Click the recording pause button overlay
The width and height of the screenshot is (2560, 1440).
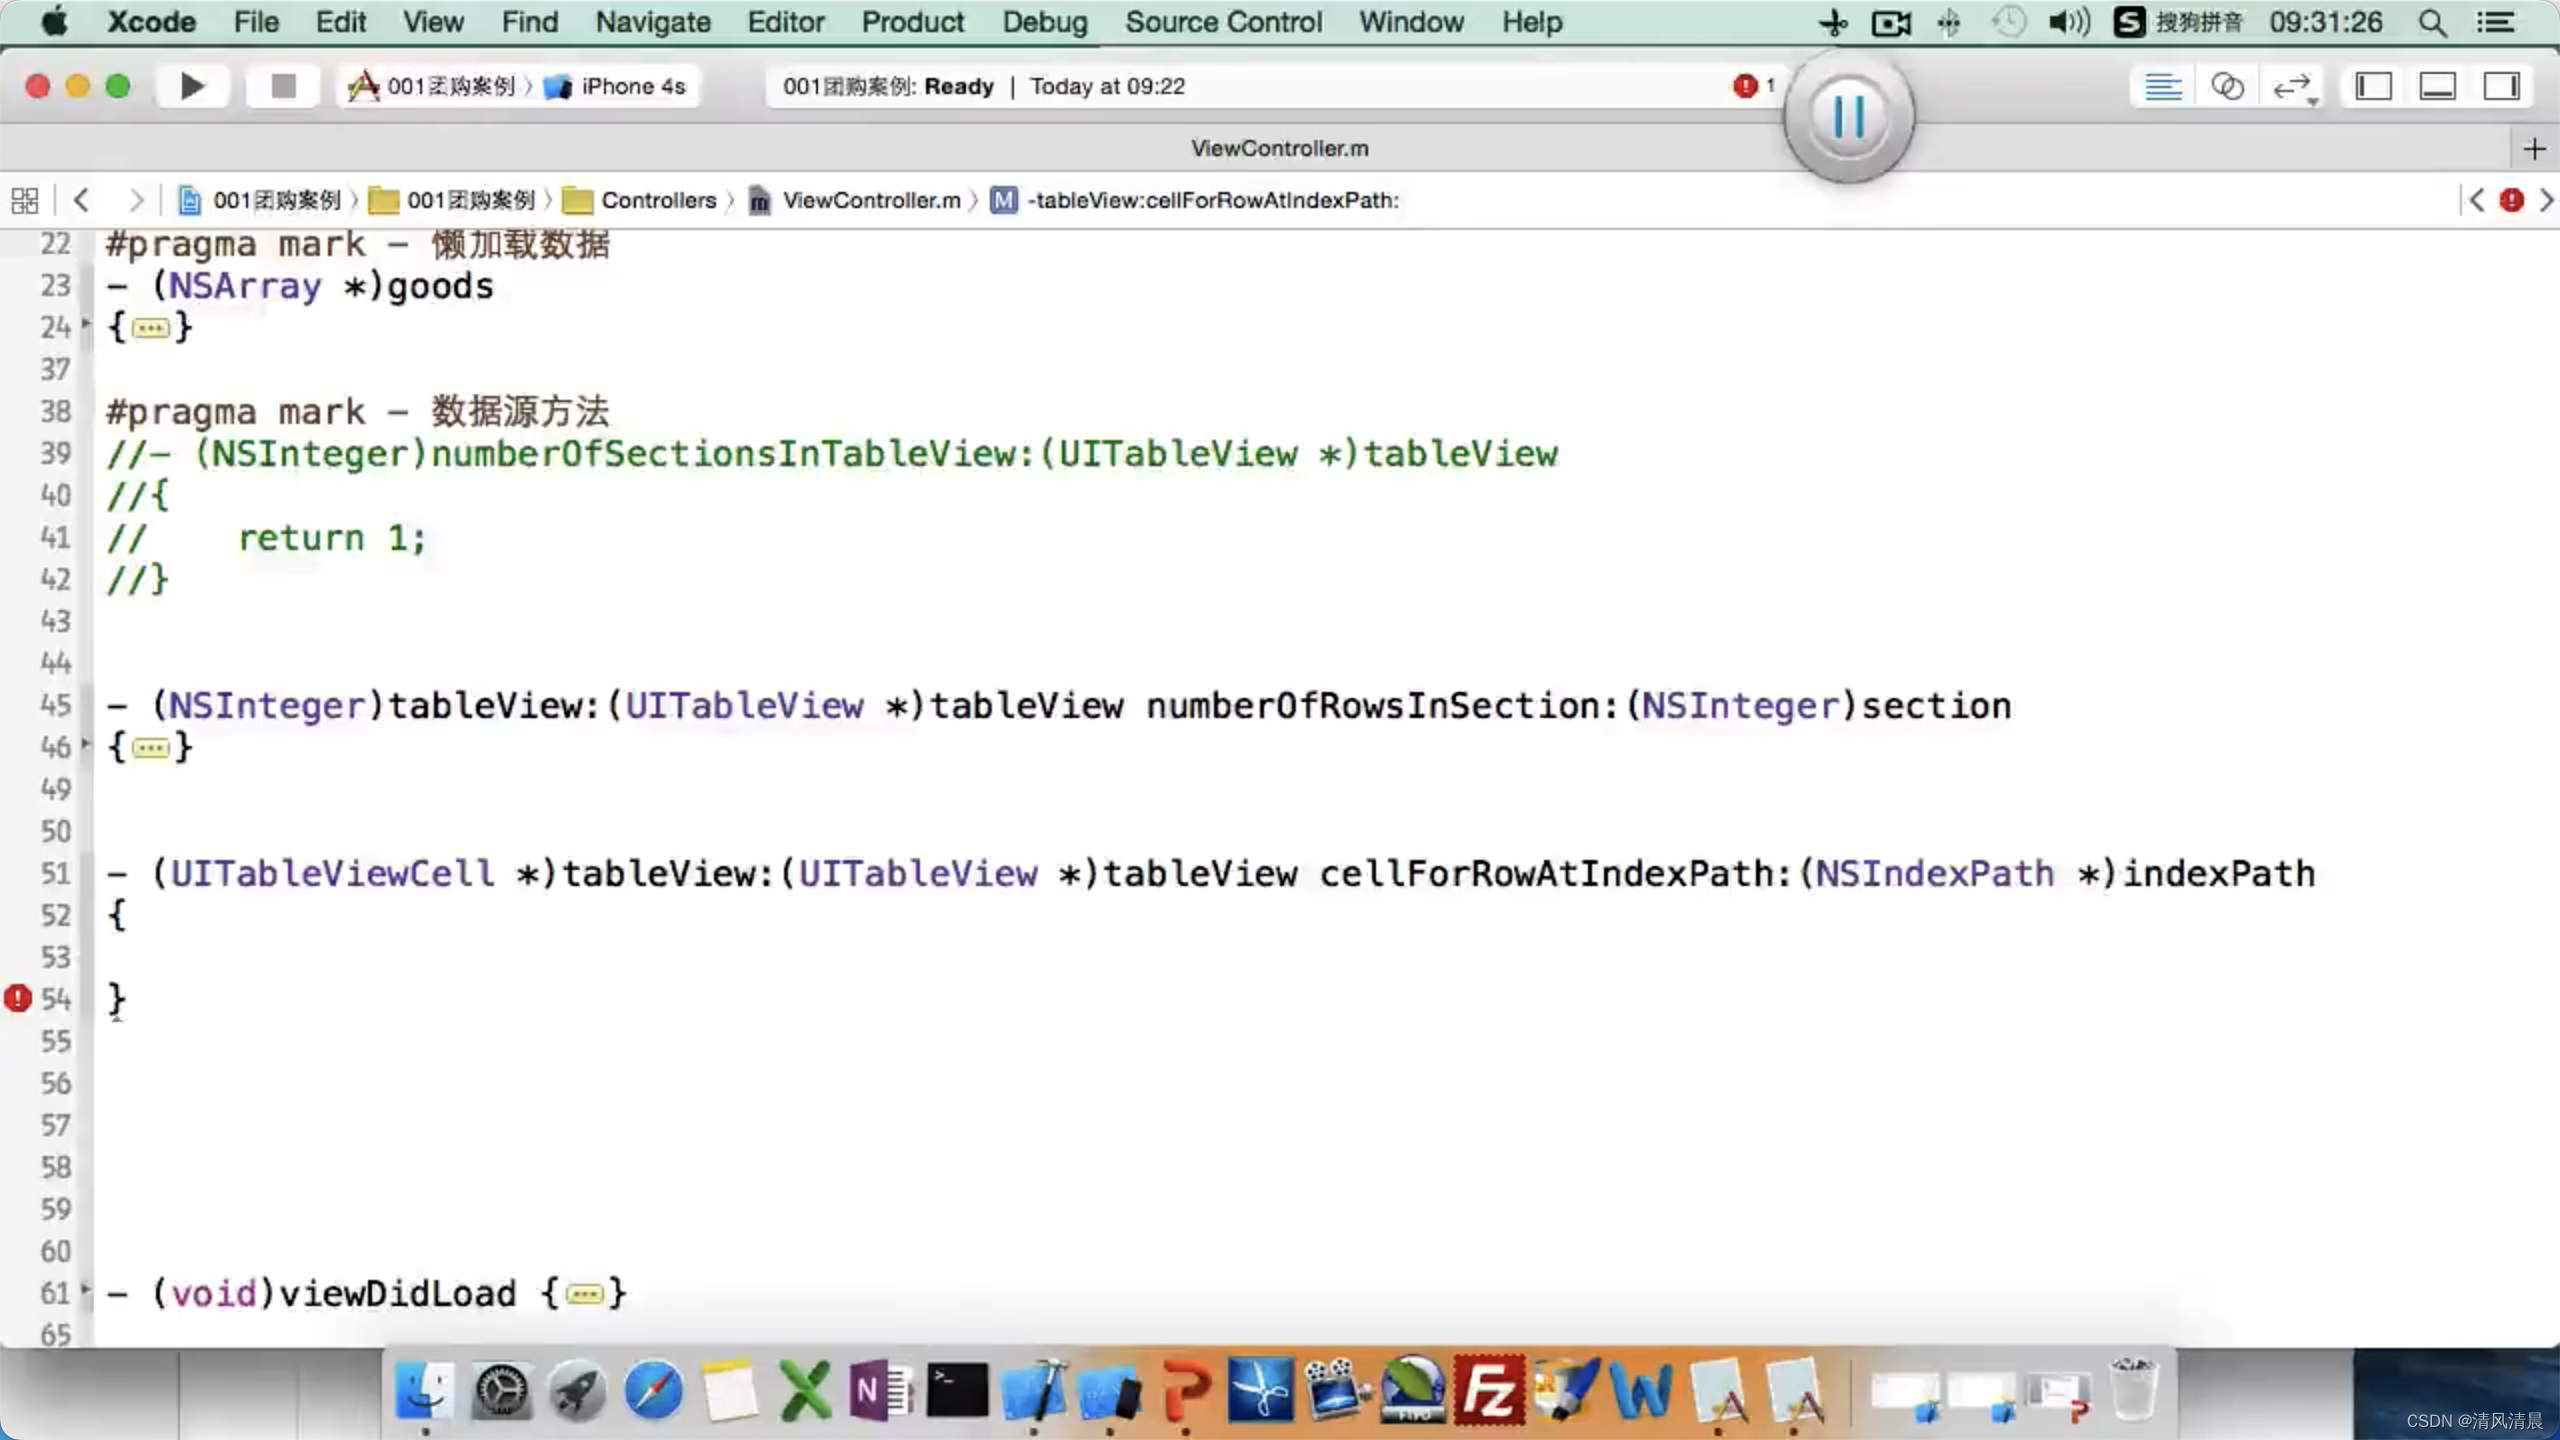(1848, 117)
